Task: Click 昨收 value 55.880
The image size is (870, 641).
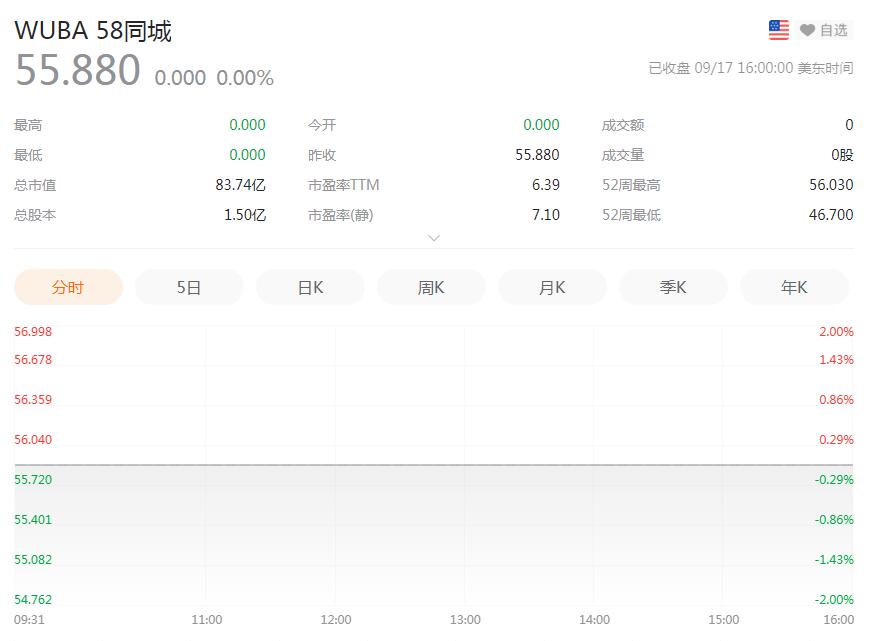Action: tap(537, 155)
